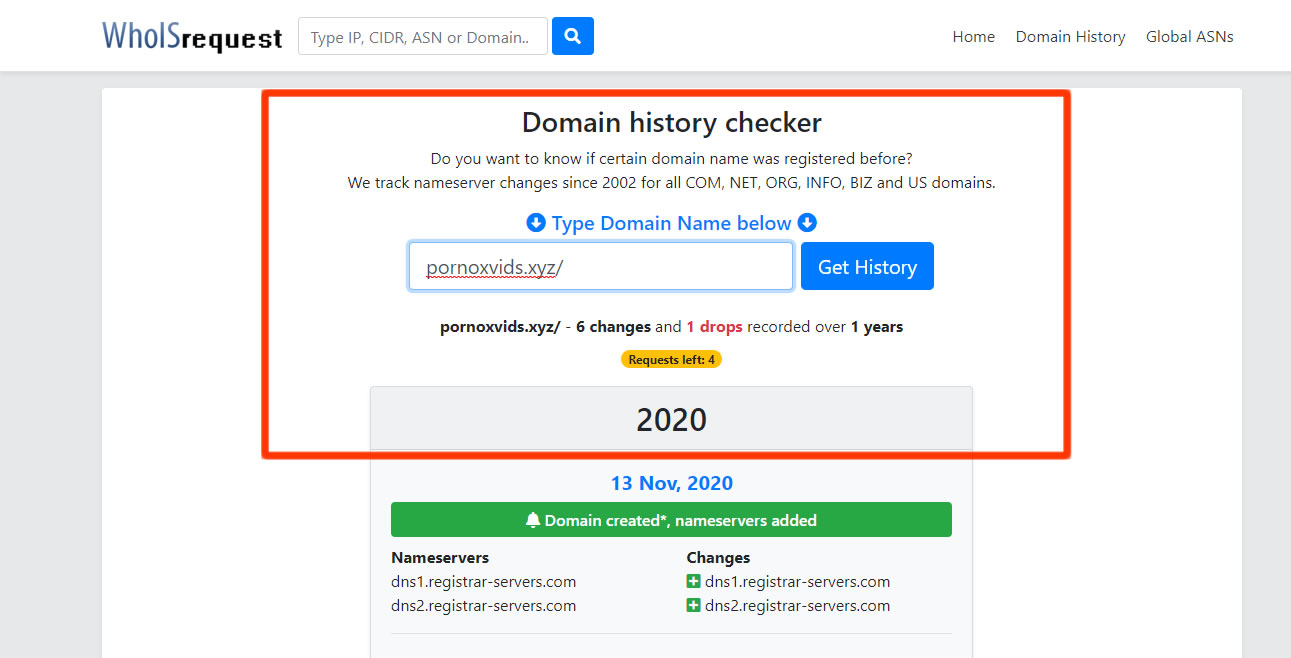Click green plus icon beside dns2.registrar-servers.com

[x=693, y=605]
